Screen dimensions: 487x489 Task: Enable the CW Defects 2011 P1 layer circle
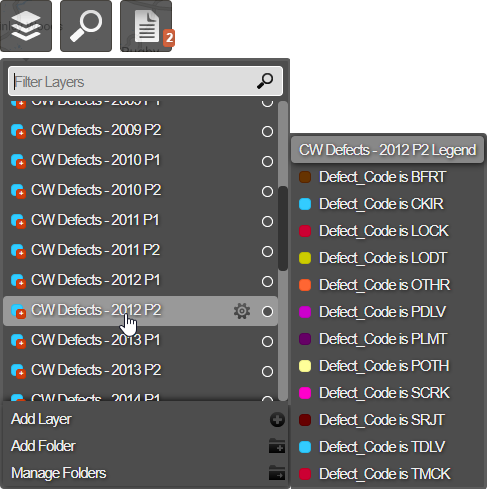(267, 221)
